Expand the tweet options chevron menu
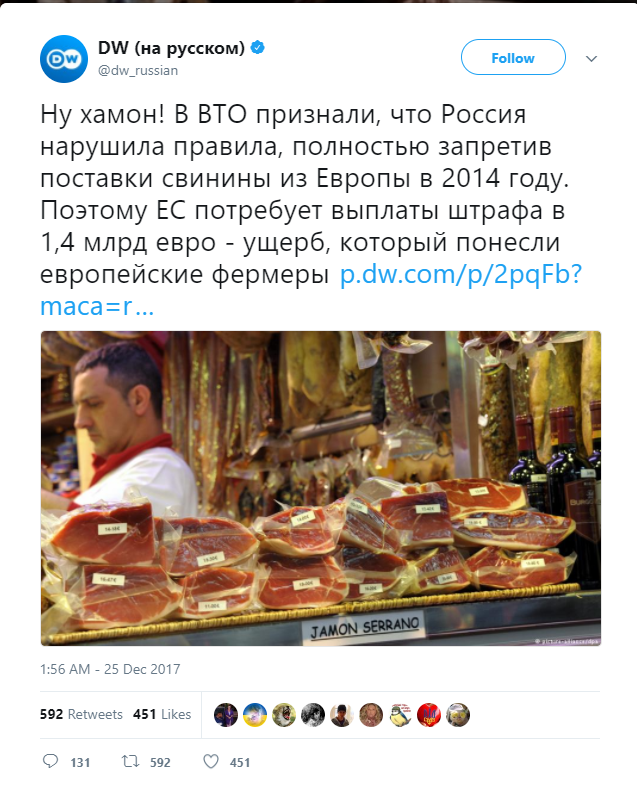The width and height of the screenshot is (637, 793). (592, 59)
